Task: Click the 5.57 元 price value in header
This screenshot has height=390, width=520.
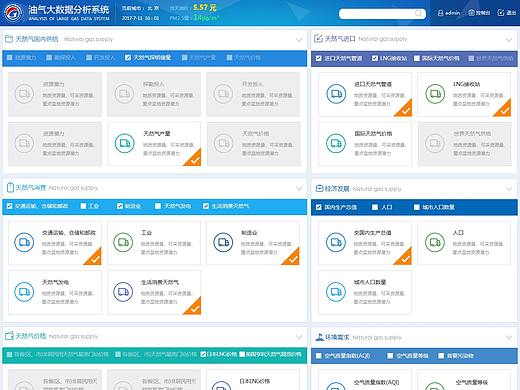Action: [205, 7]
